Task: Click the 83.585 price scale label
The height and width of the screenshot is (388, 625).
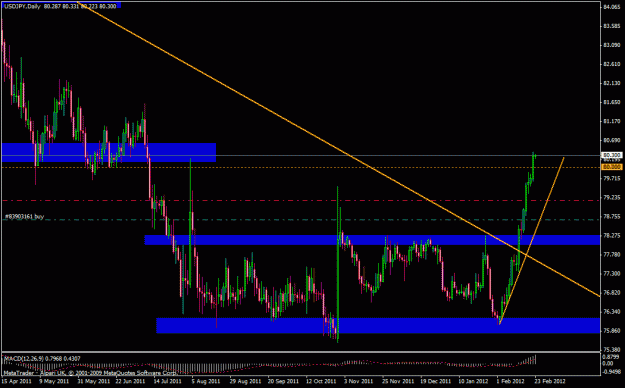Action: click(612, 26)
